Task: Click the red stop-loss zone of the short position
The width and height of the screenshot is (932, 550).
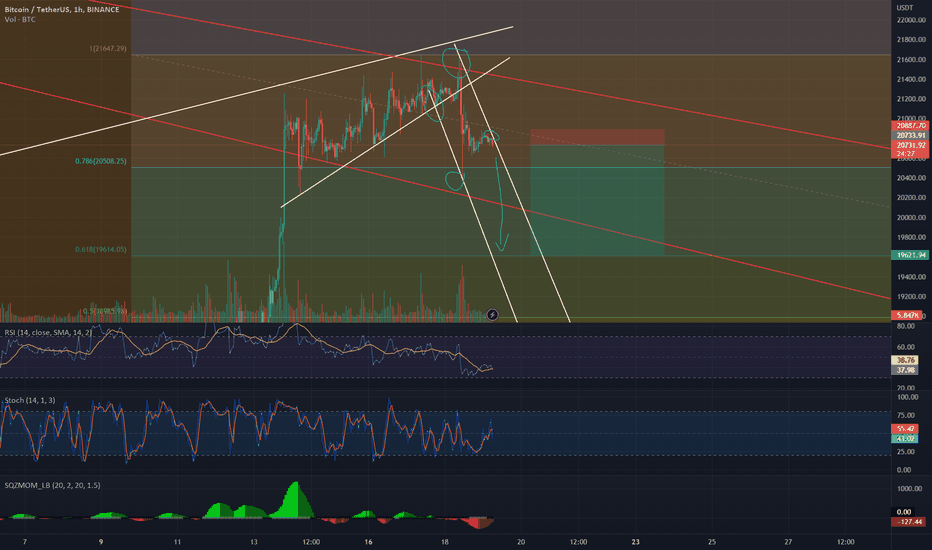Action: 597,137
